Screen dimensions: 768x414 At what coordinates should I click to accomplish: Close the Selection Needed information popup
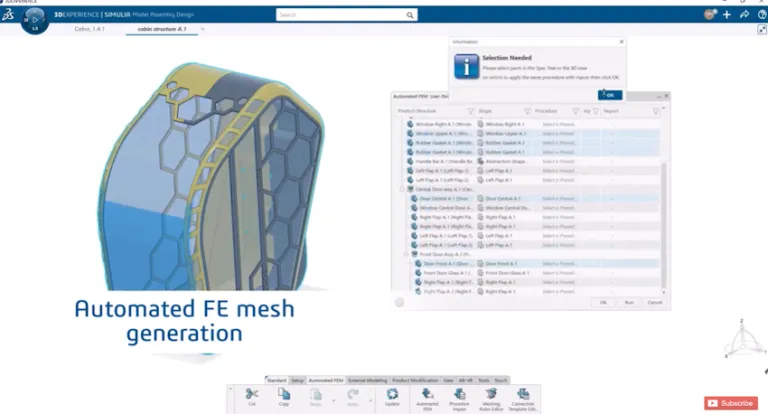(622, 42)
